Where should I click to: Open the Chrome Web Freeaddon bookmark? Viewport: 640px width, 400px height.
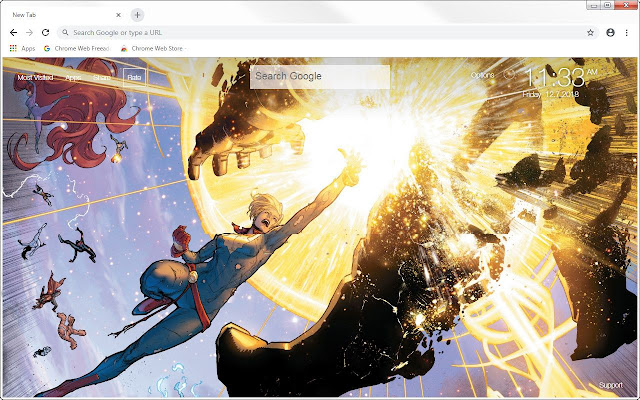click(x=77, y=49)
